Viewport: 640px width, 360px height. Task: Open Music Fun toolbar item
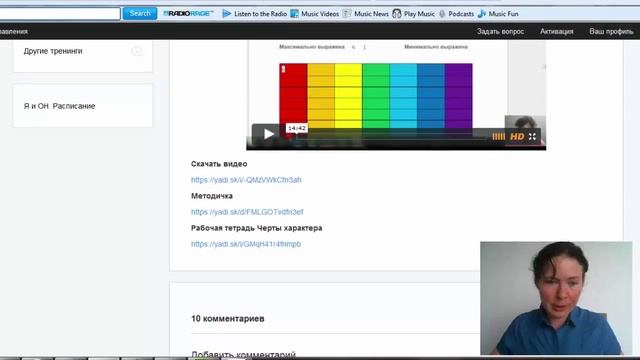(x=498, y=13)
